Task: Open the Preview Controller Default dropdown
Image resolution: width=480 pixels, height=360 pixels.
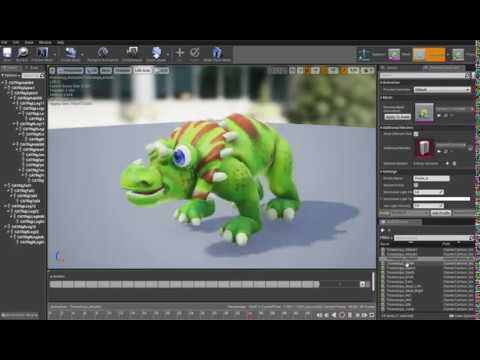Action: (x=442, y=90)
